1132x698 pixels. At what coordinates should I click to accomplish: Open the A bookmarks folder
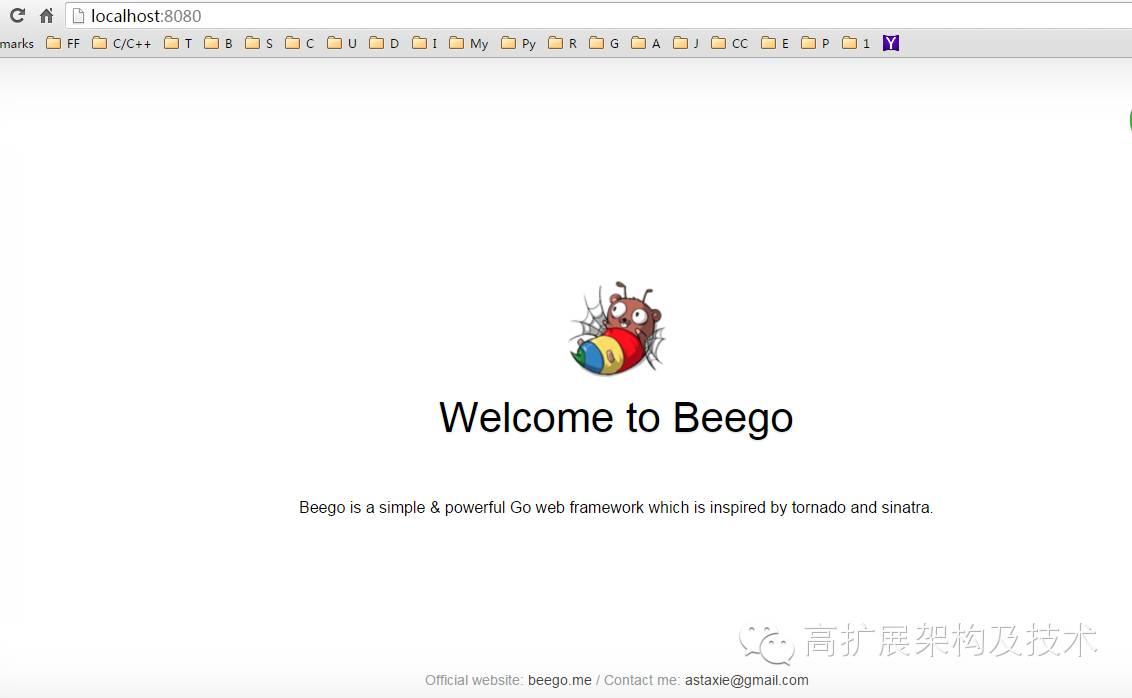[x=645, y=43]
